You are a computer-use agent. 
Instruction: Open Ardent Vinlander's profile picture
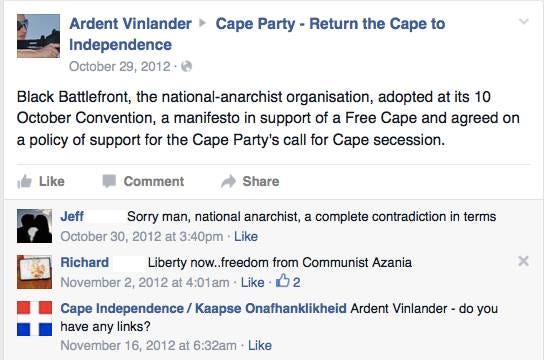(x=38, y=36)
